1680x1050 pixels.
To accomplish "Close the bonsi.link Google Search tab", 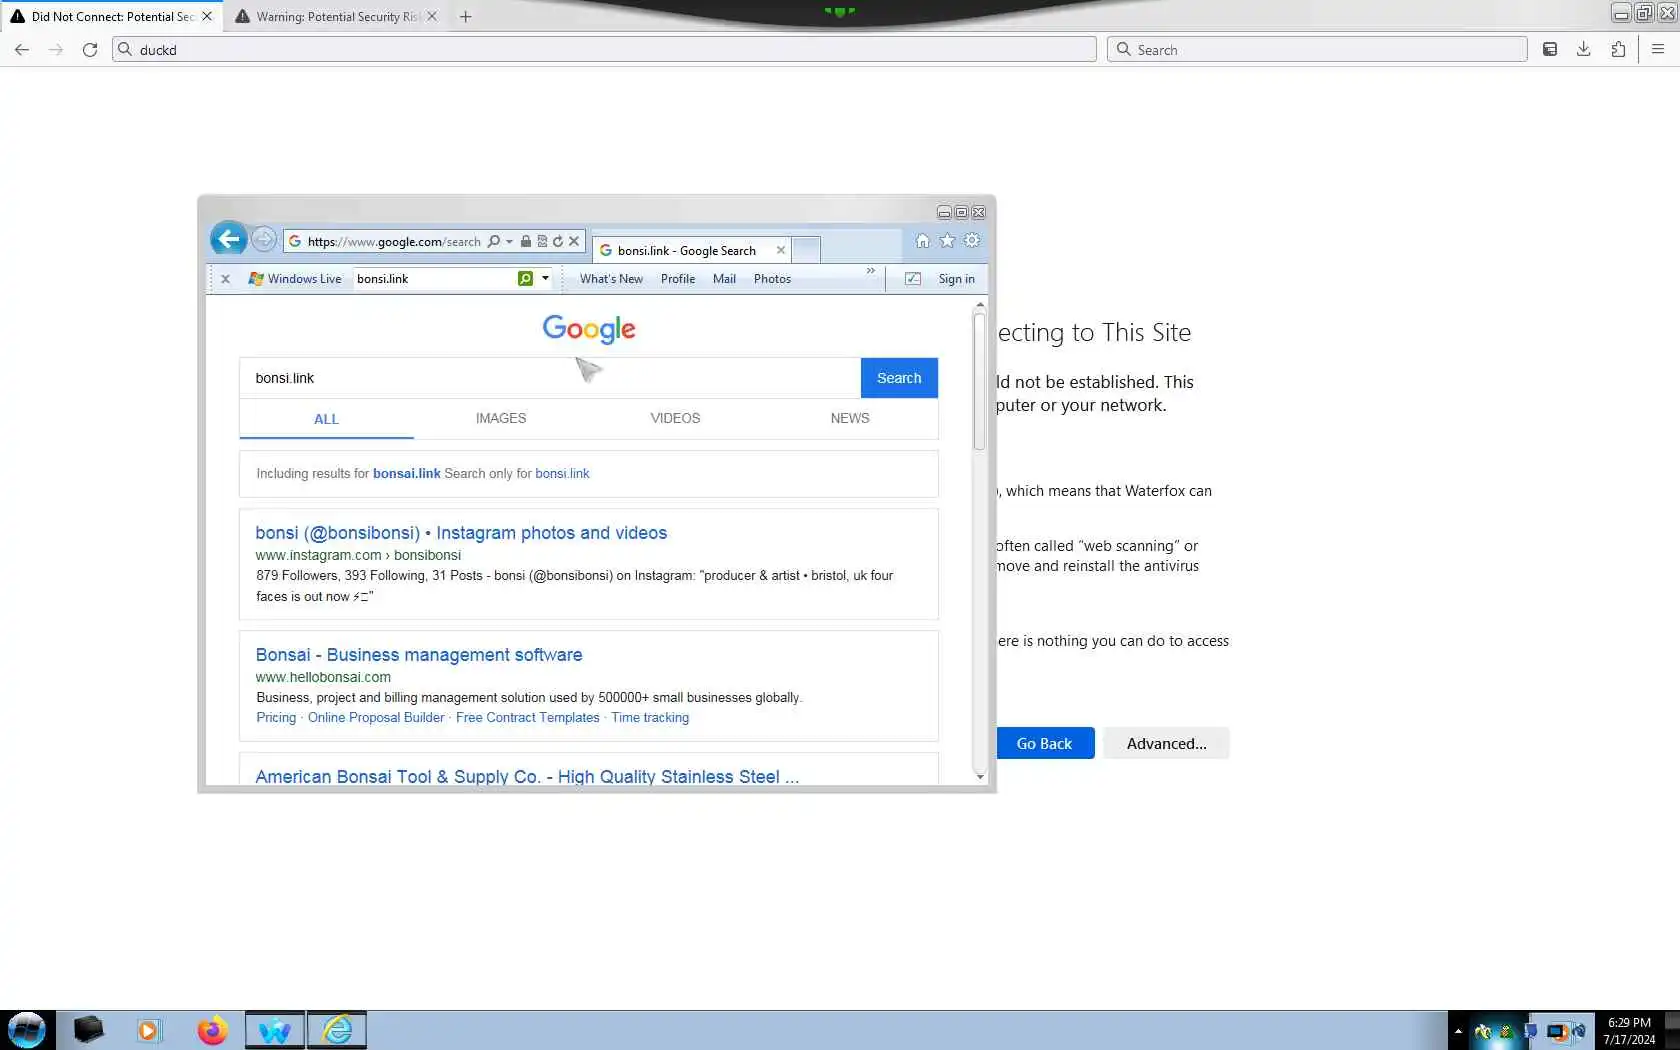I will tap(781, 250).
